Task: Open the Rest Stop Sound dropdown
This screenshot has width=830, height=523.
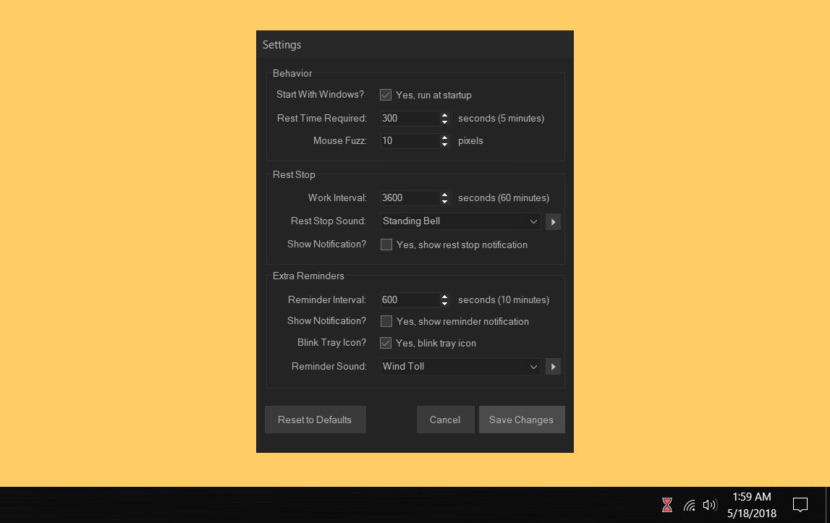Action: click(x=460, y=221)
